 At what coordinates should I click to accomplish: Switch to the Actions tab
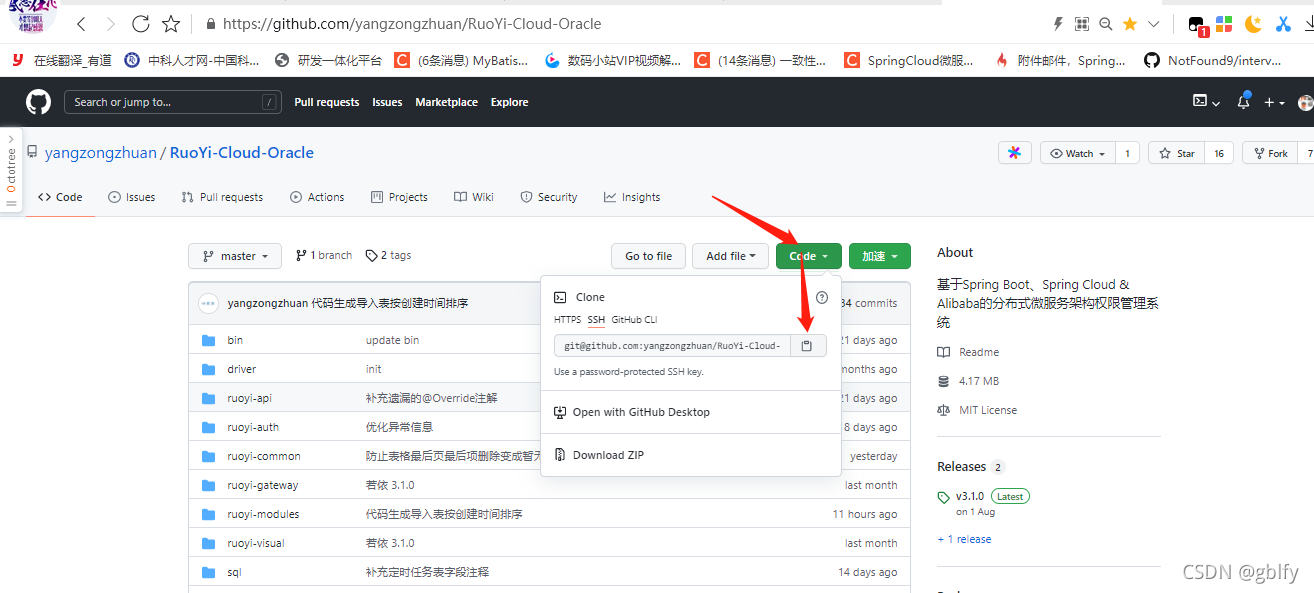[x=317, y=197]
